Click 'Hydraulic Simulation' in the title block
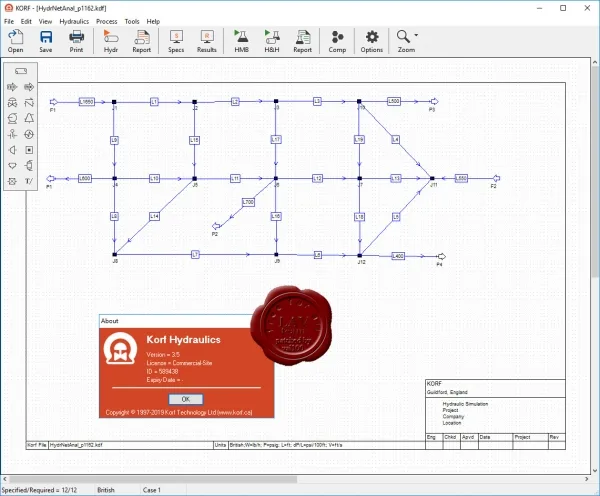 click(465, 404)
